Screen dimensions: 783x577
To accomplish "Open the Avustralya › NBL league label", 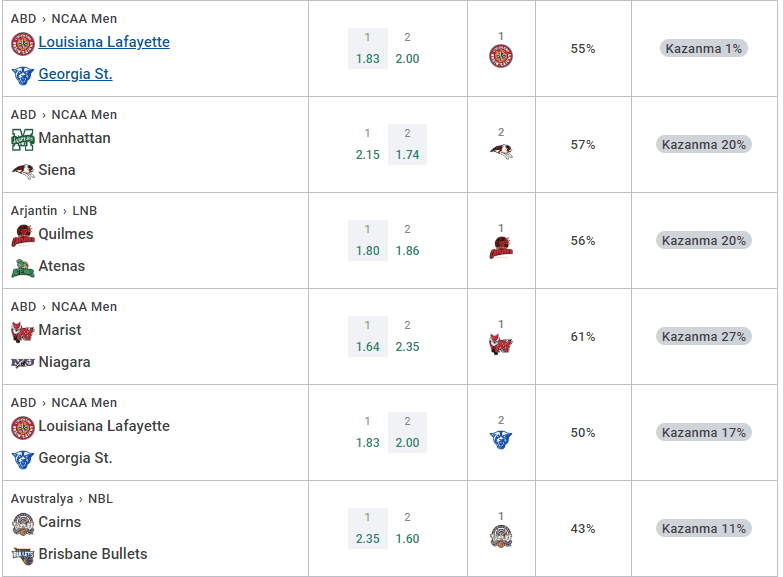I will 62,499.
